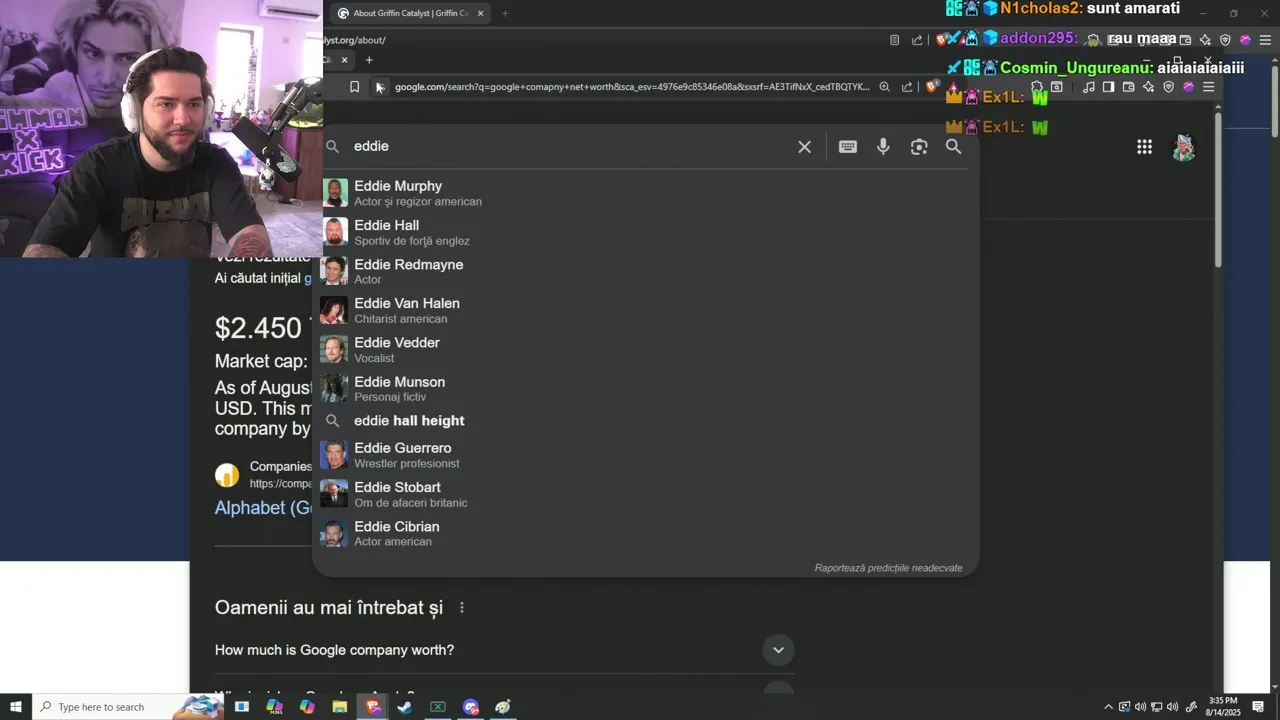Viewport: 1280px width, 720px height.
Task: Click the VPN shield icon in the front toolbar
Action: point(1168,87)
